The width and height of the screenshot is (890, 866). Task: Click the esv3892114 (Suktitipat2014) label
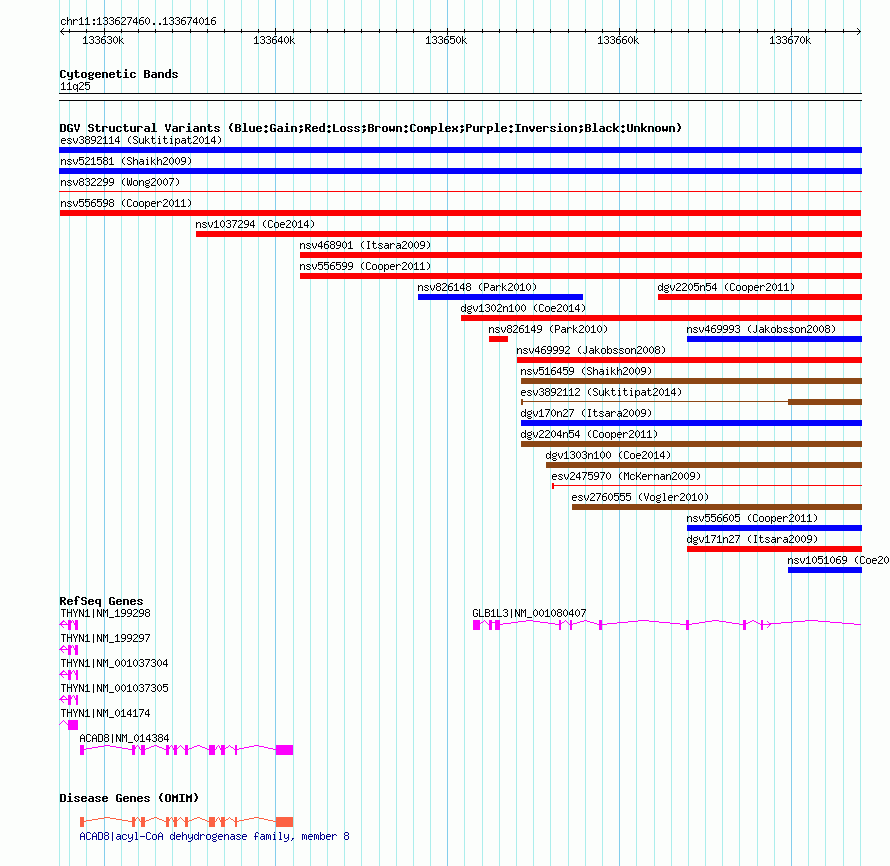tap(141, 140)
